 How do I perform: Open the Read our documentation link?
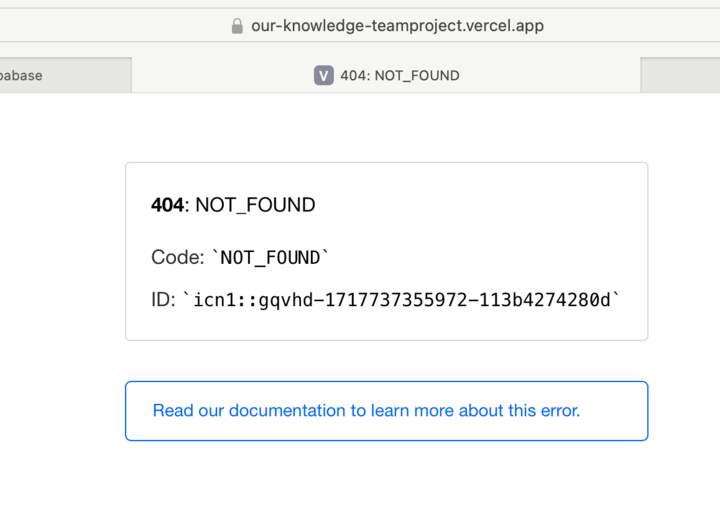366,410
